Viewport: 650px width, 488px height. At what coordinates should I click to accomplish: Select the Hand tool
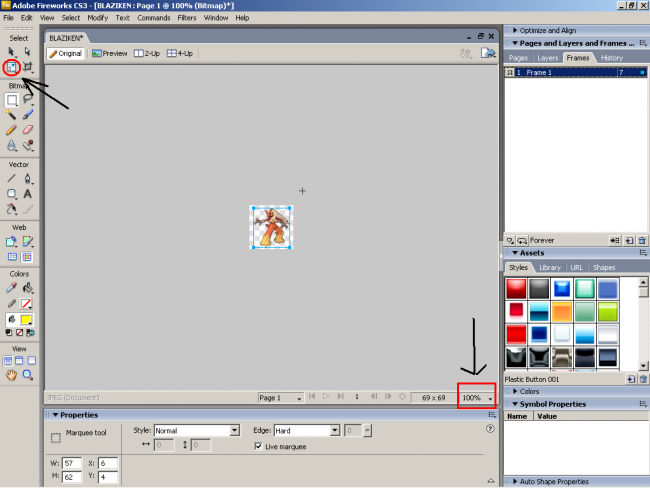coord(11,375)
